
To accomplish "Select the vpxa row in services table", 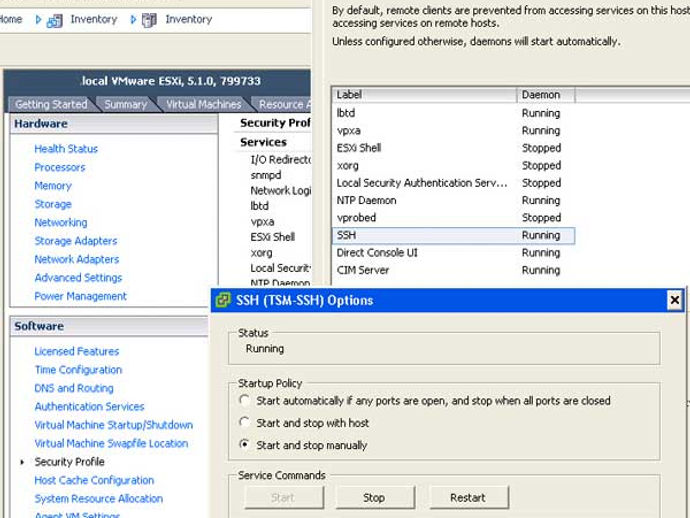I will [x=453, y=131].
